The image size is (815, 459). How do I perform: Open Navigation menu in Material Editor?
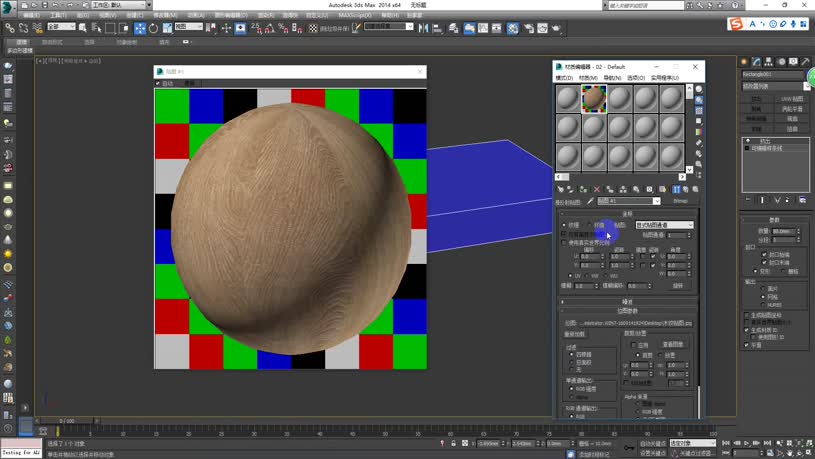tap(612, 78)
